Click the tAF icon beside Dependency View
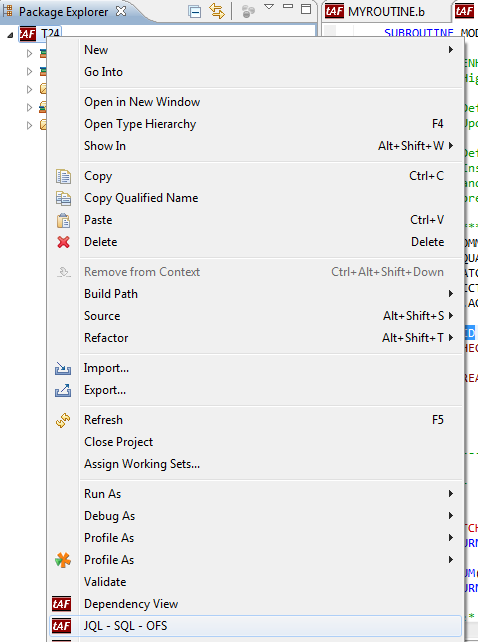Screen dimensions: 478x642 [x=61, y=604]
